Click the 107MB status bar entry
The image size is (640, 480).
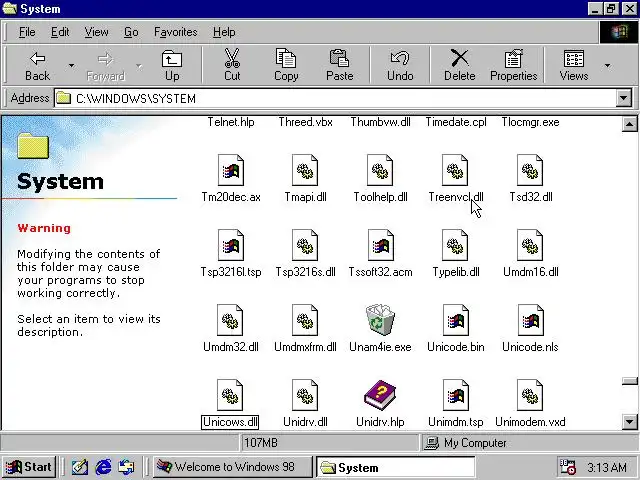coord(330,443)
